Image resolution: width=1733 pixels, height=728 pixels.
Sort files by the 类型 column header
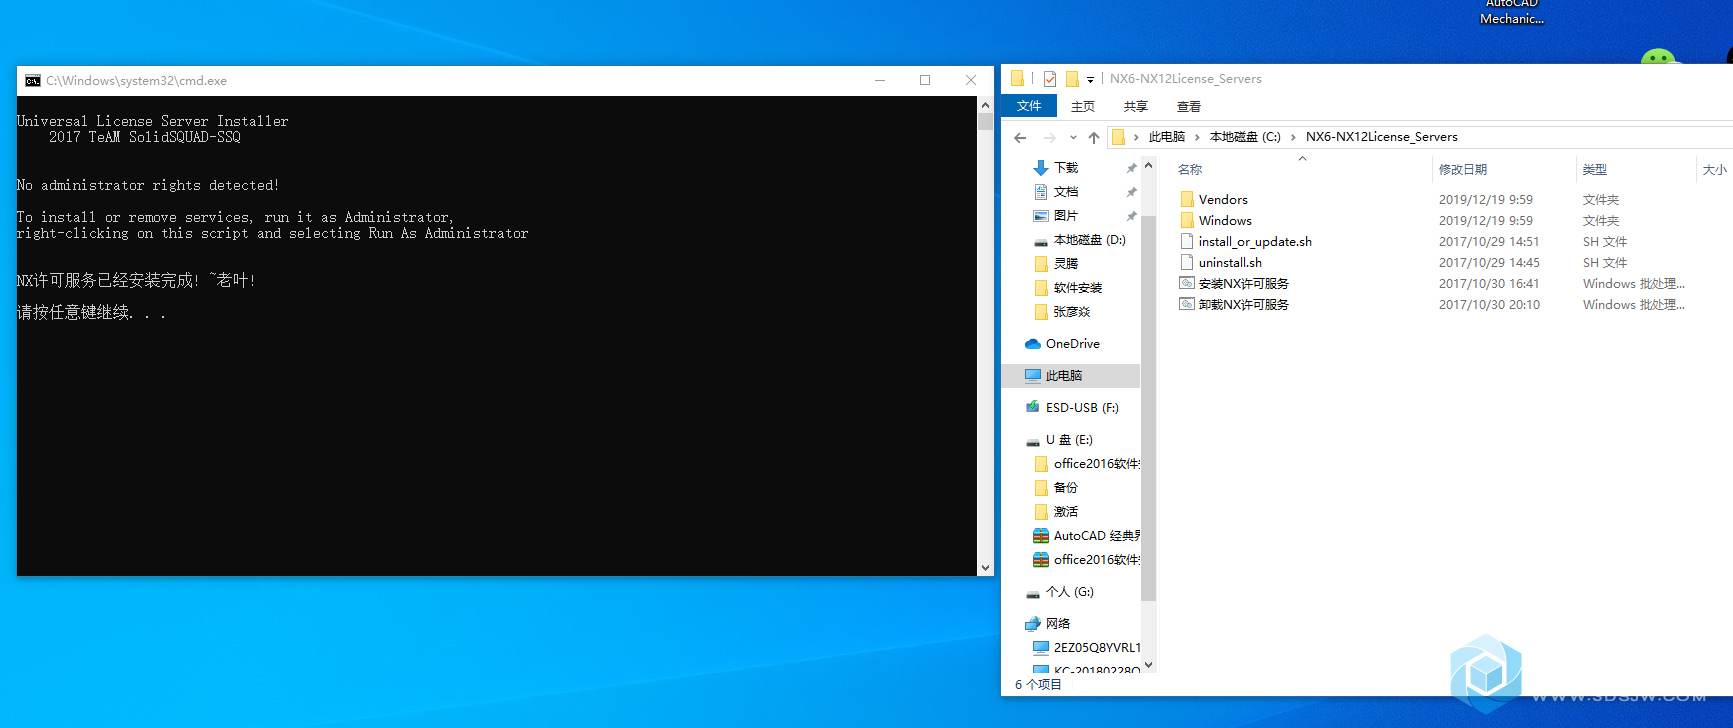[1595, 170]
